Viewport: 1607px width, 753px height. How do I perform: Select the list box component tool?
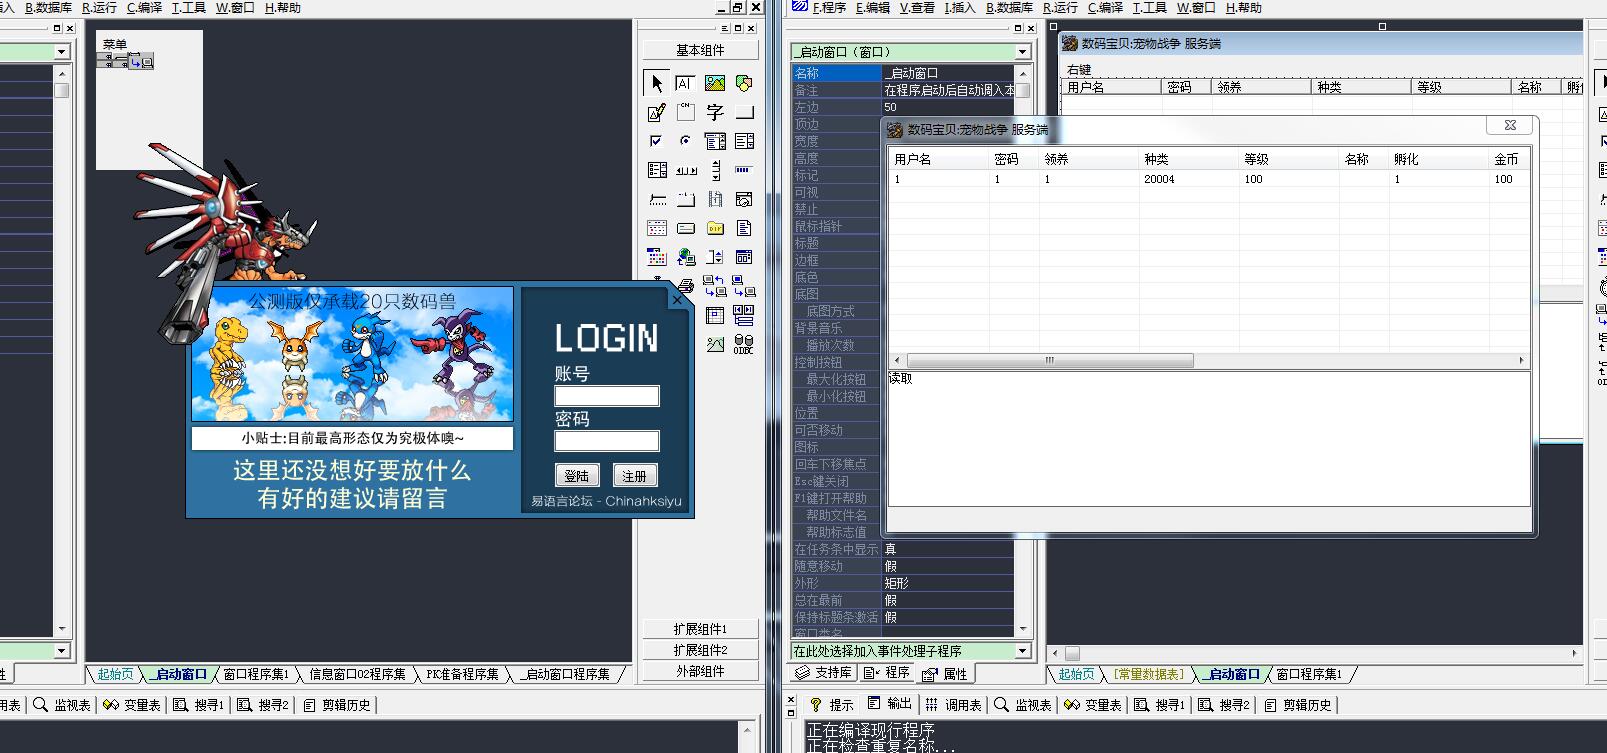point(744,141)
